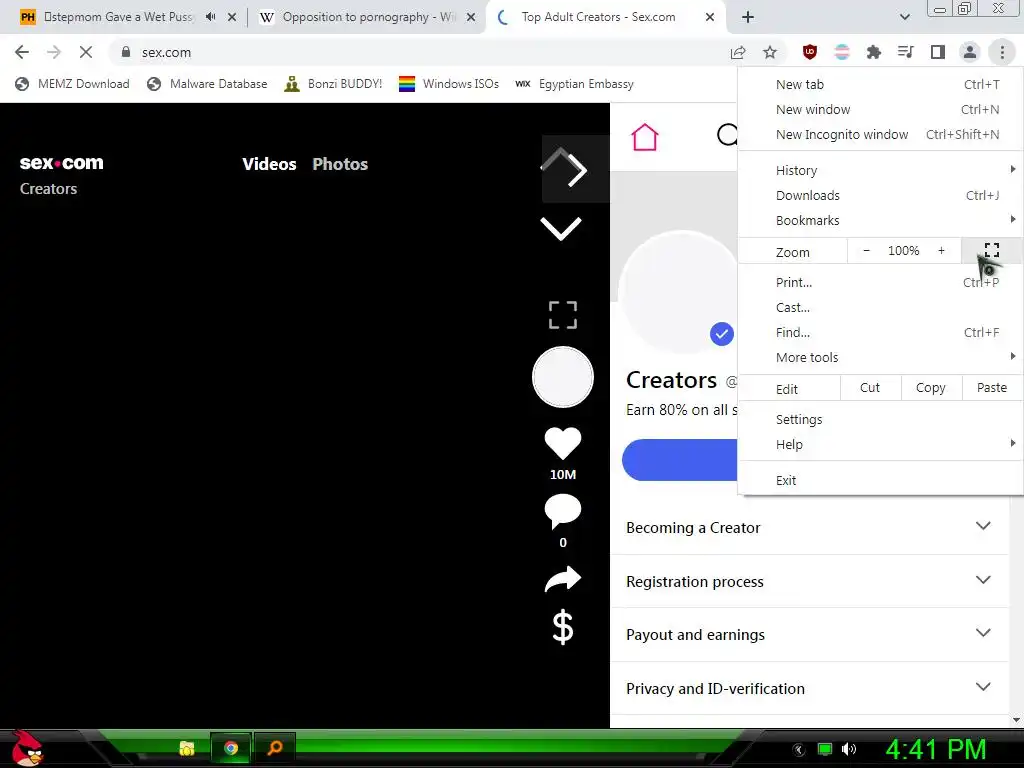Choose Print from the menu
Screen dimensions: 1024x768
[x=880, y=282]
